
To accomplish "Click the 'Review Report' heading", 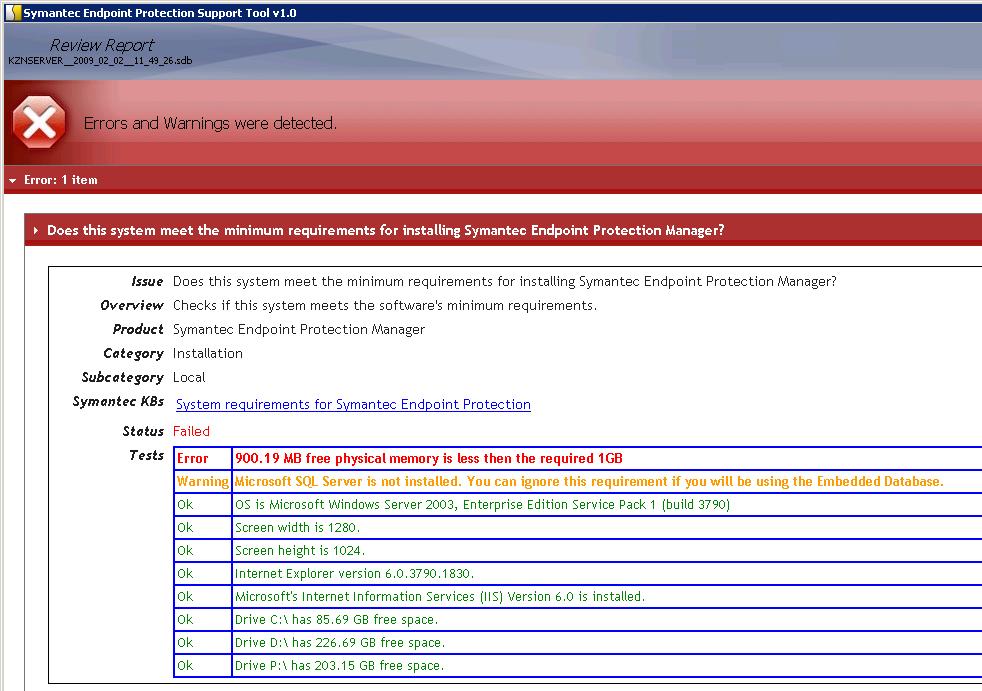I will [x=101, y=45].
